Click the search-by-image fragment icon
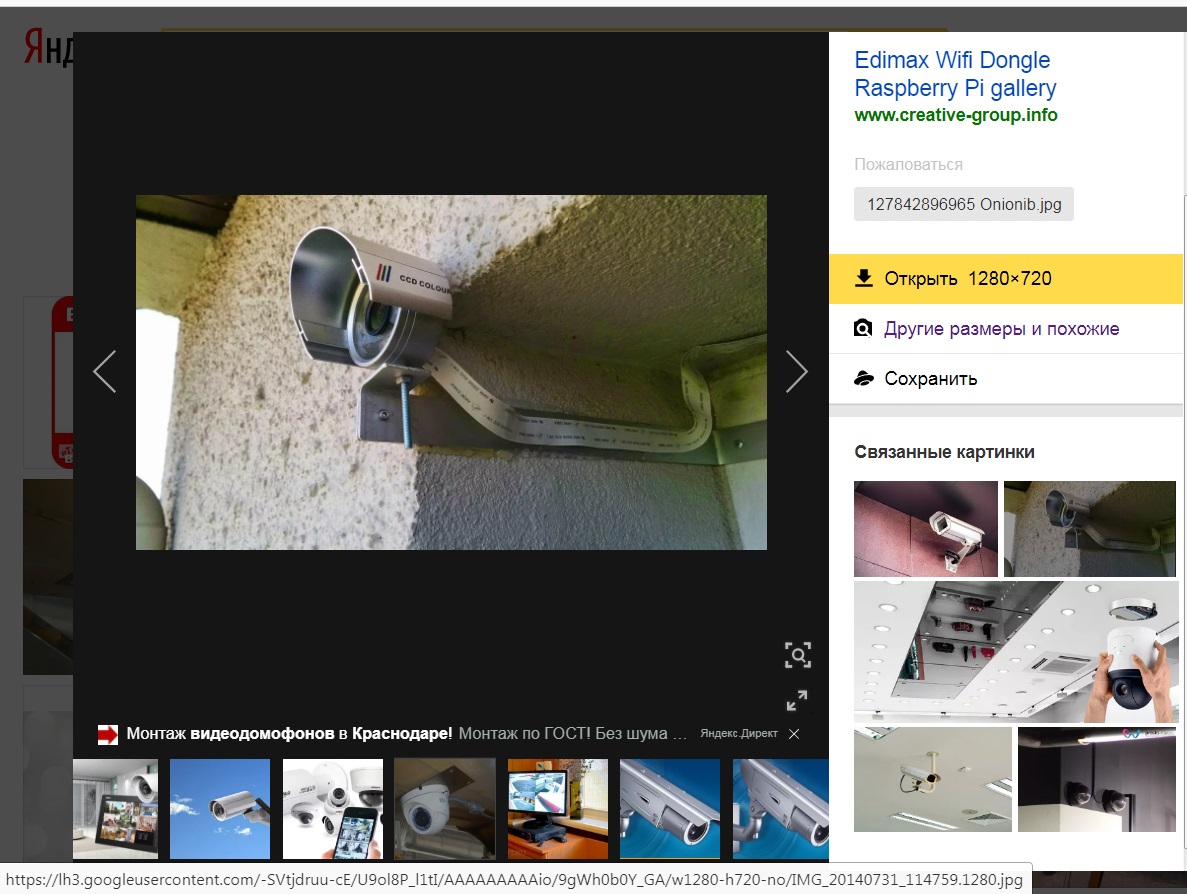This screenshot has width=1187, height=894. coord(797,656)
